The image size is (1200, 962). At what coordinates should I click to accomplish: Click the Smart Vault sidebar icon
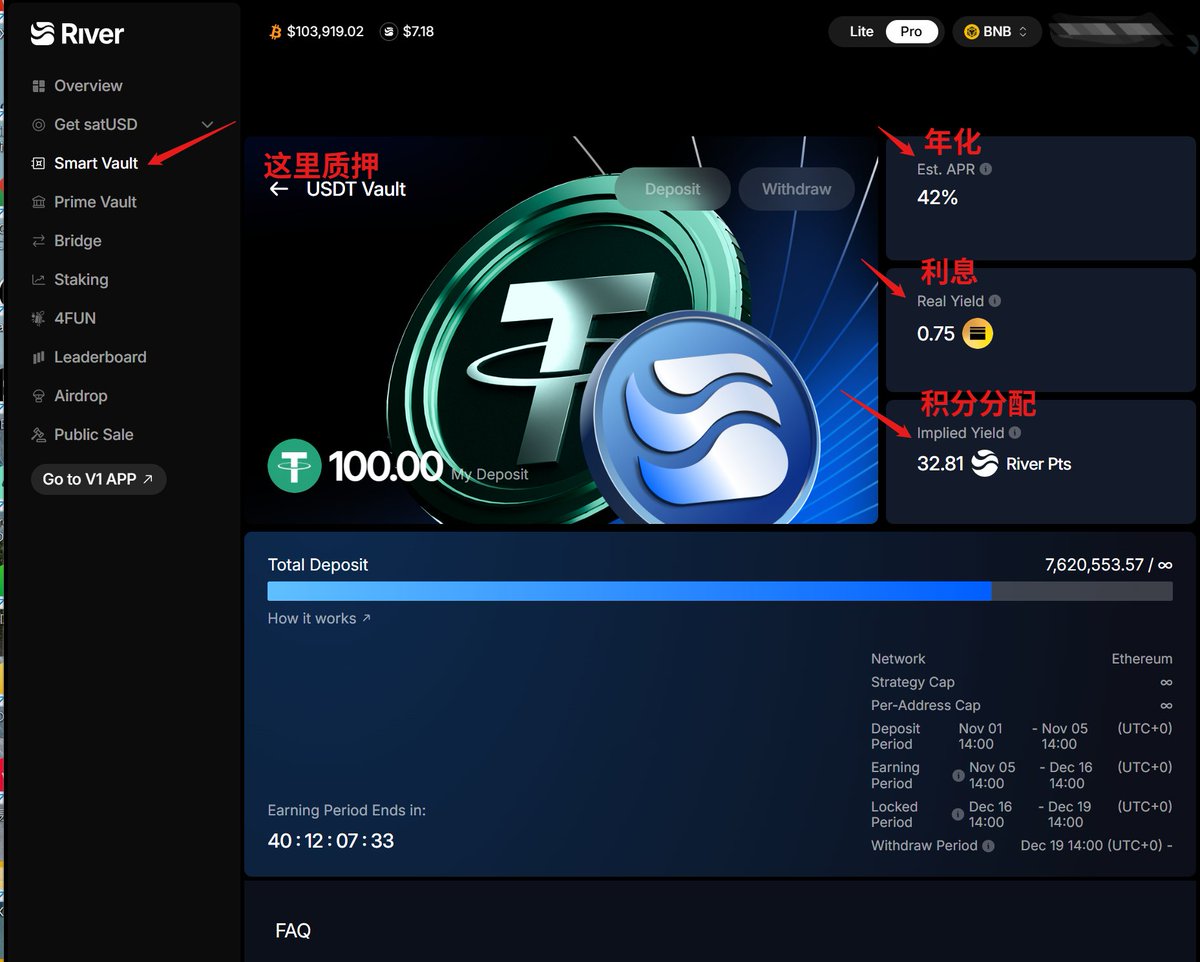tap(39, 163)
